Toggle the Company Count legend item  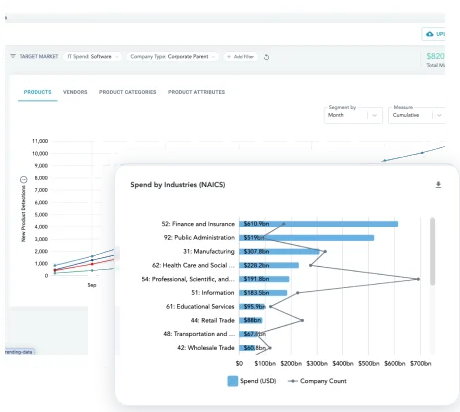(x=317, y=381)
